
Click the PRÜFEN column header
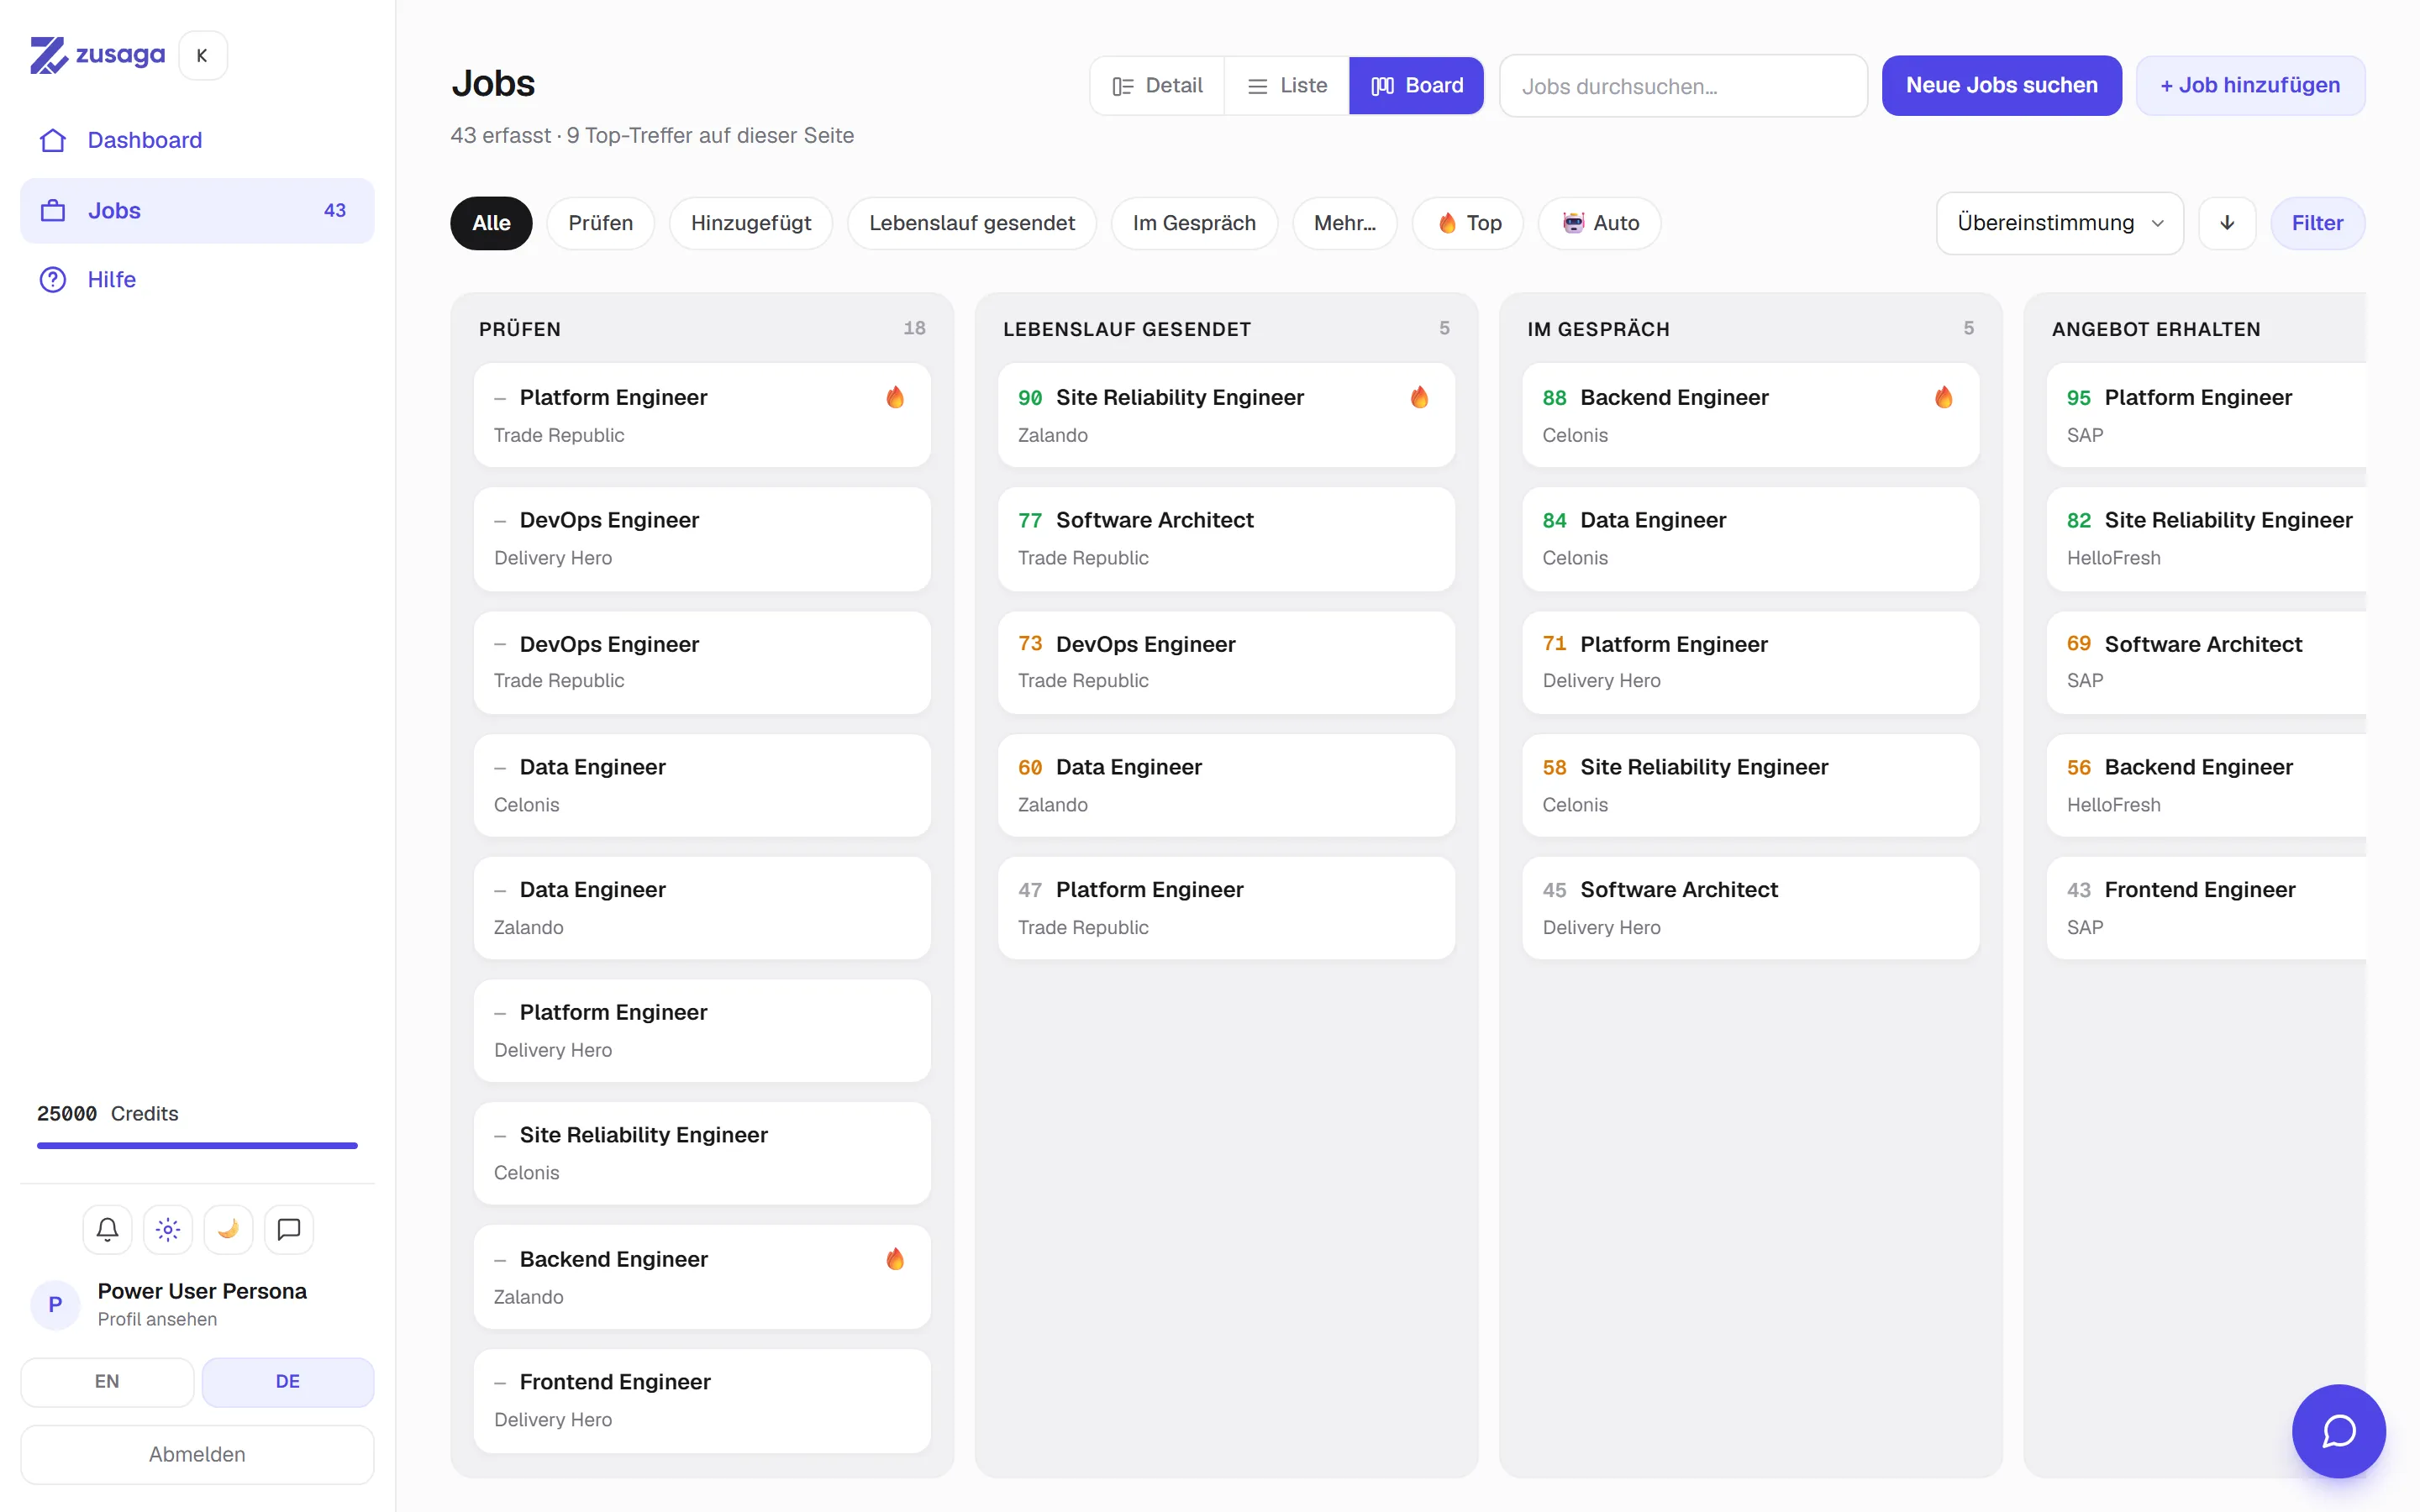click(x=520, y=329)
